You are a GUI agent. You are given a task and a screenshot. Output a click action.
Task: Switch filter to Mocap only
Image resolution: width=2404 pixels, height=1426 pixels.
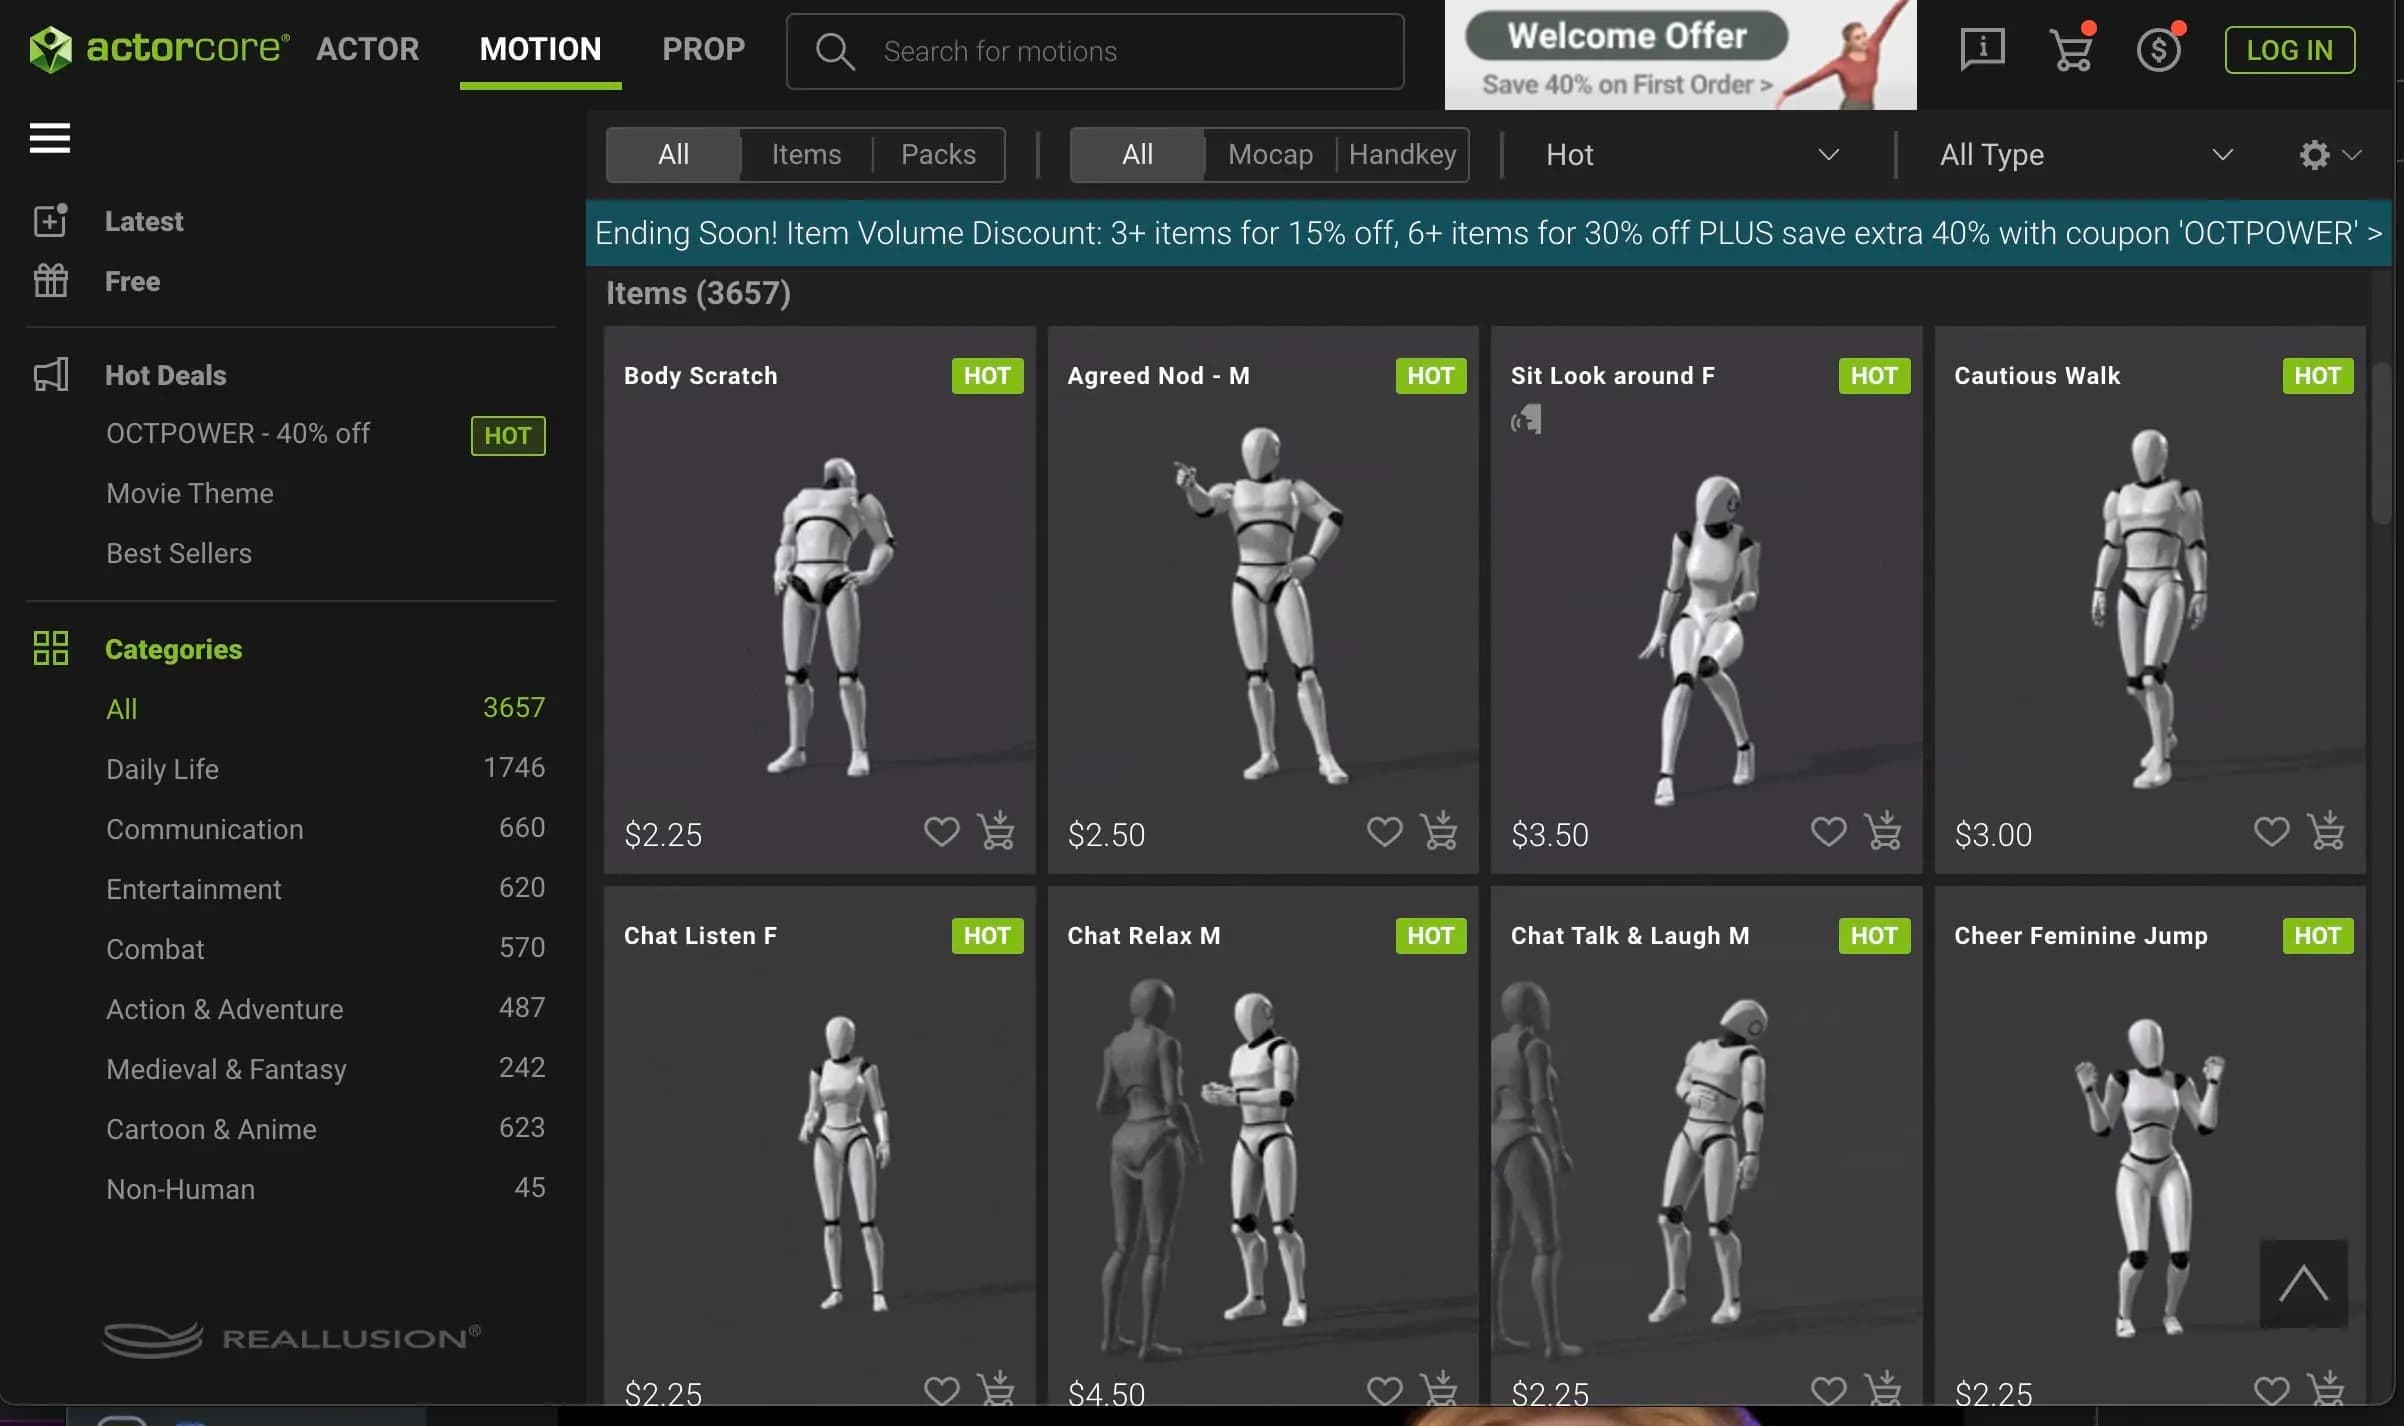tap(1269, 154)
